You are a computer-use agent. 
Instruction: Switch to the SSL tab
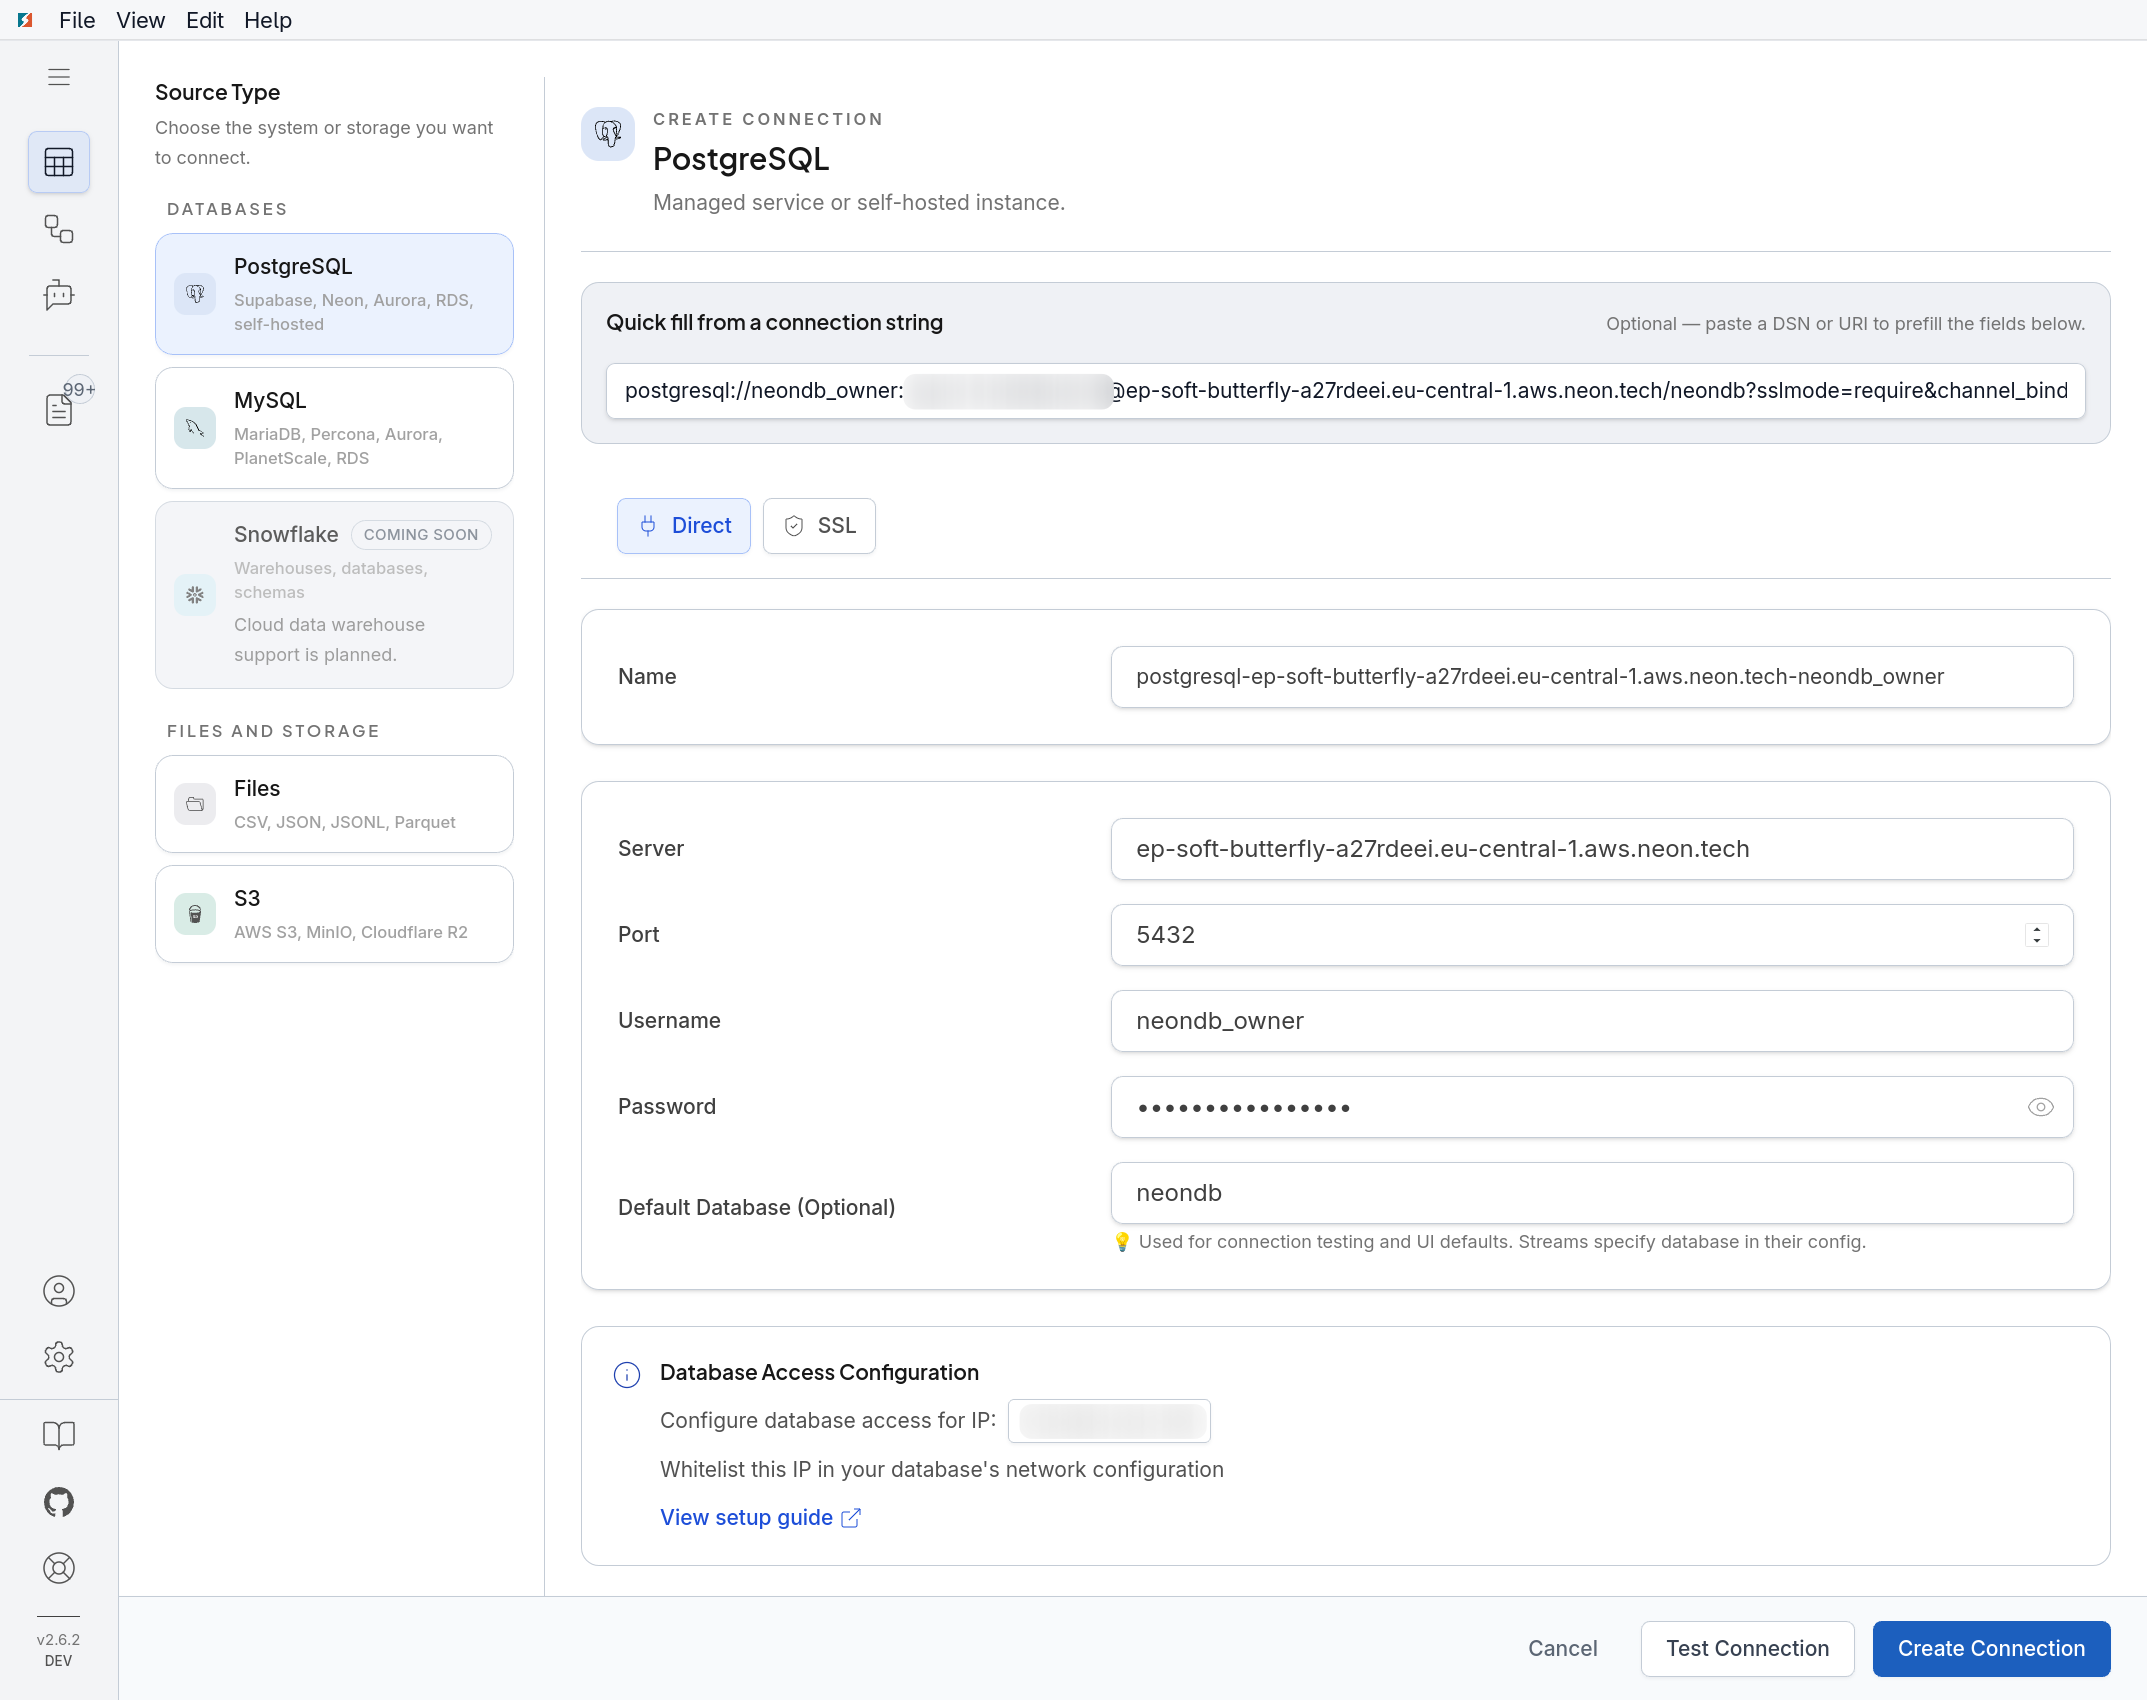[x=819, y=526]
